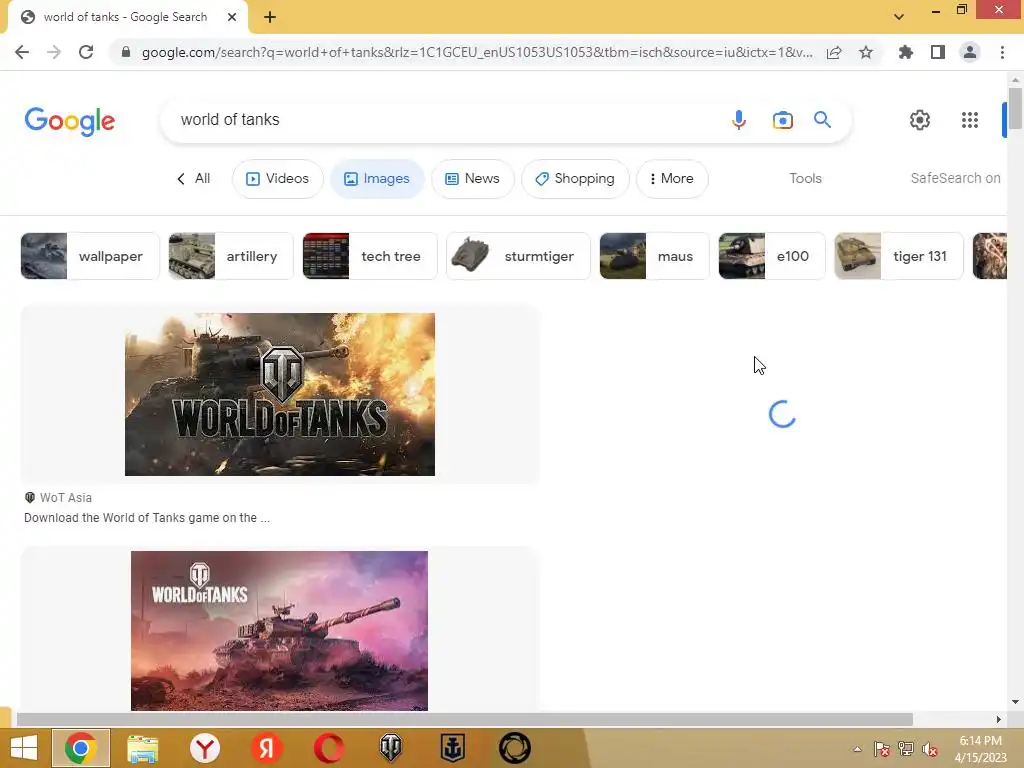This screenshot has height=768, width=1024.
Task: Click the share page icon in address bar
Action: [x=834, y=53]
